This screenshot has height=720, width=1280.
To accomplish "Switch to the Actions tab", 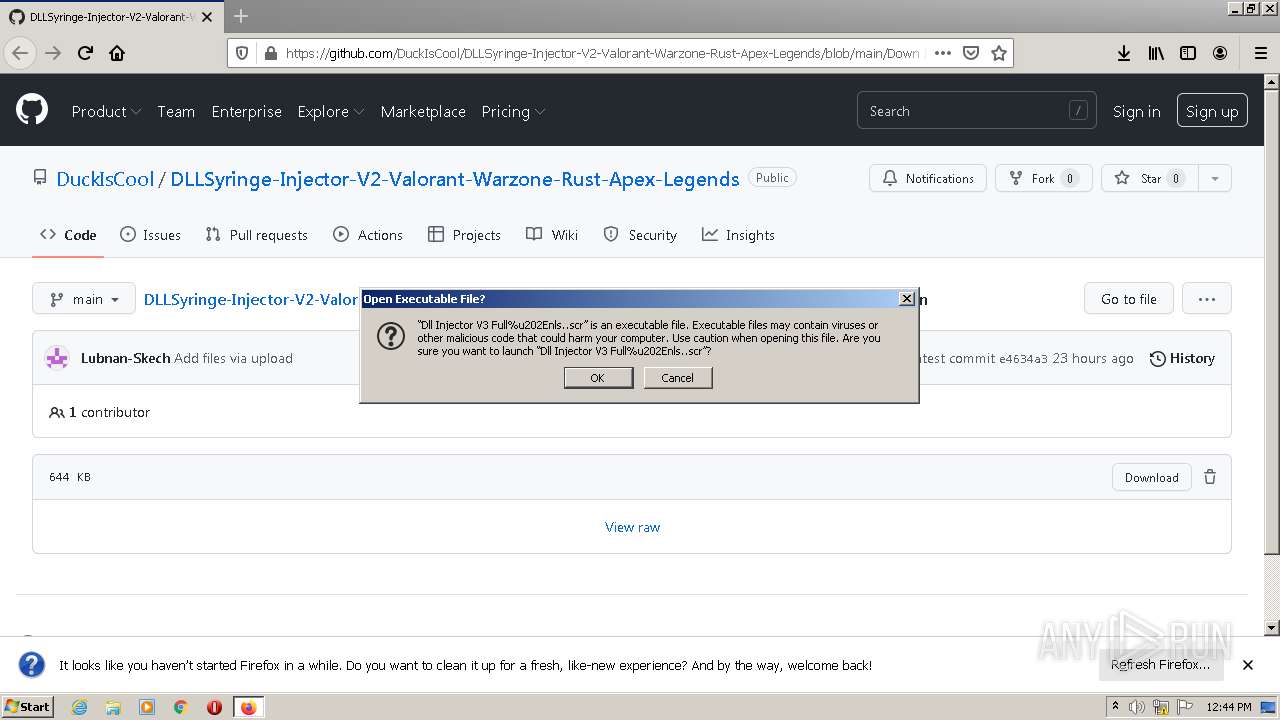I will click(368, 235).
